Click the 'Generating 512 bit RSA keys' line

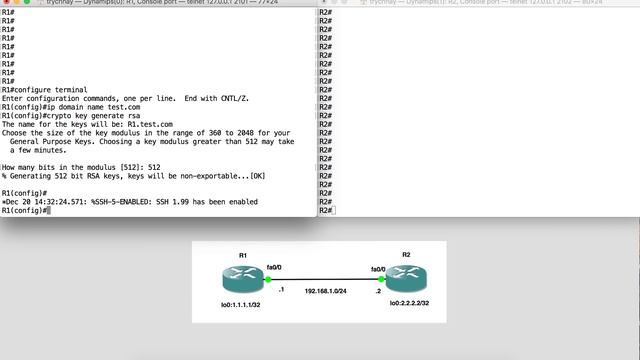(x=133, y=176)
